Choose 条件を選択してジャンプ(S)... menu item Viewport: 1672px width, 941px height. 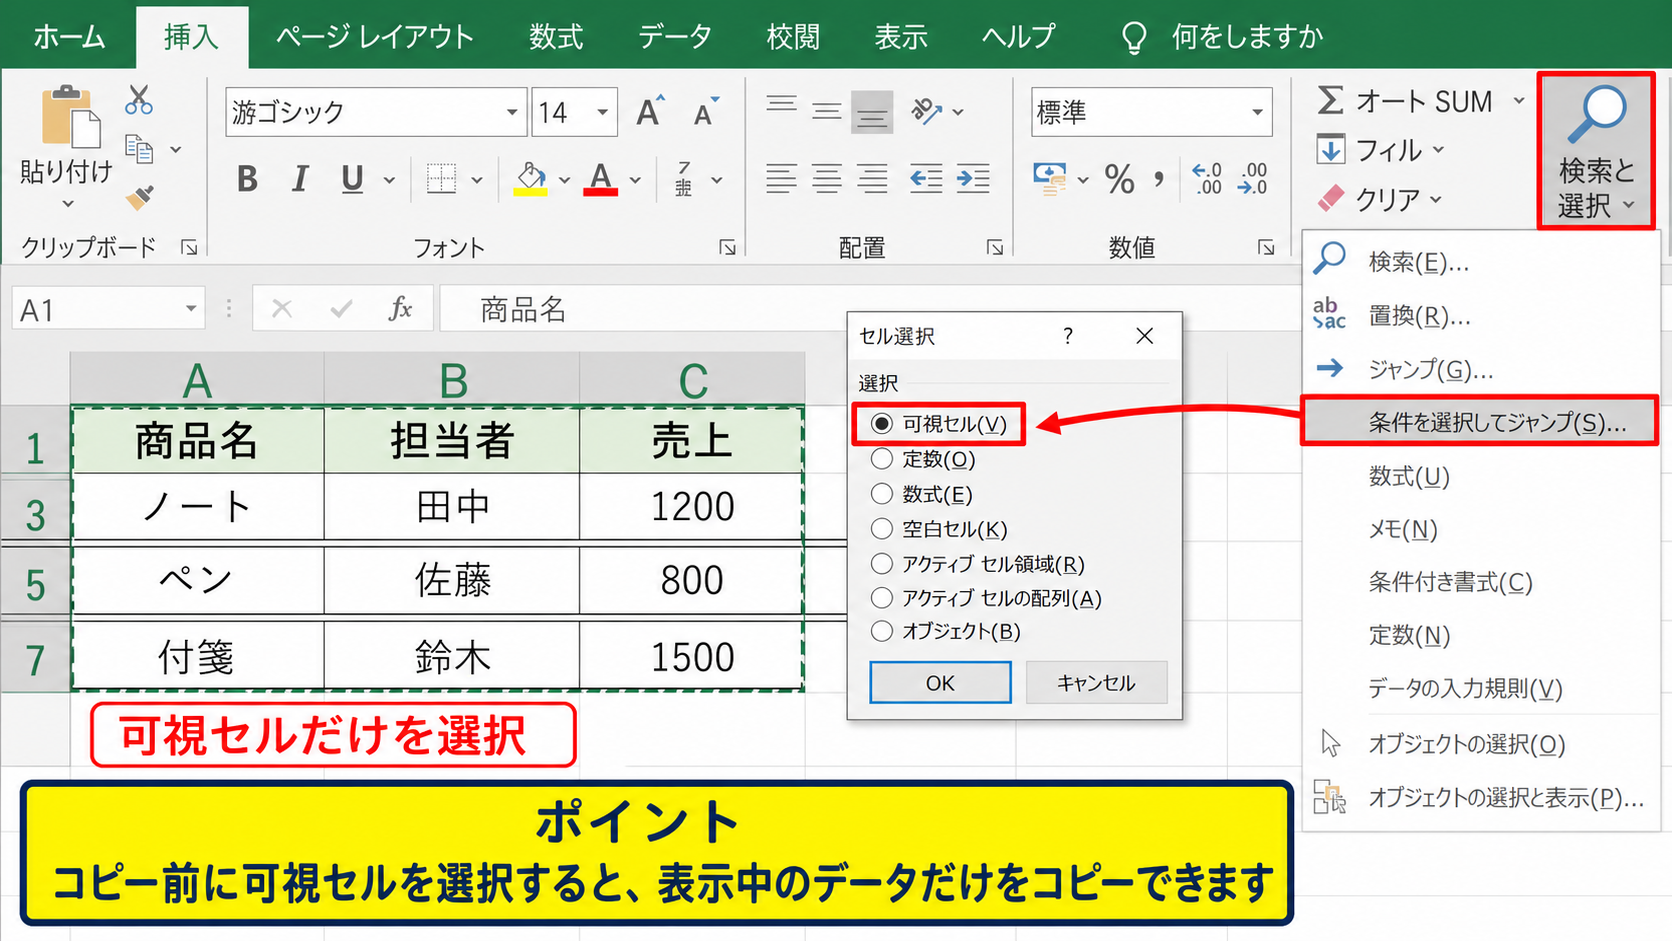pos(1479,421)
